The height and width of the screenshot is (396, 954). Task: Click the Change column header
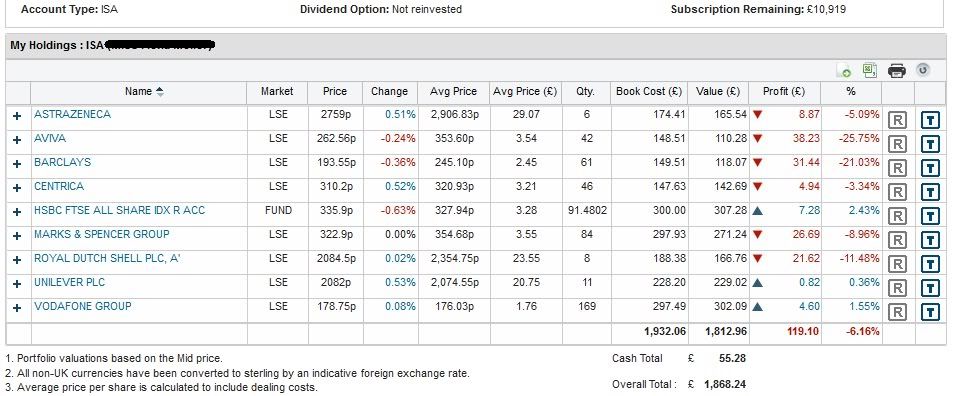[389, 92]
